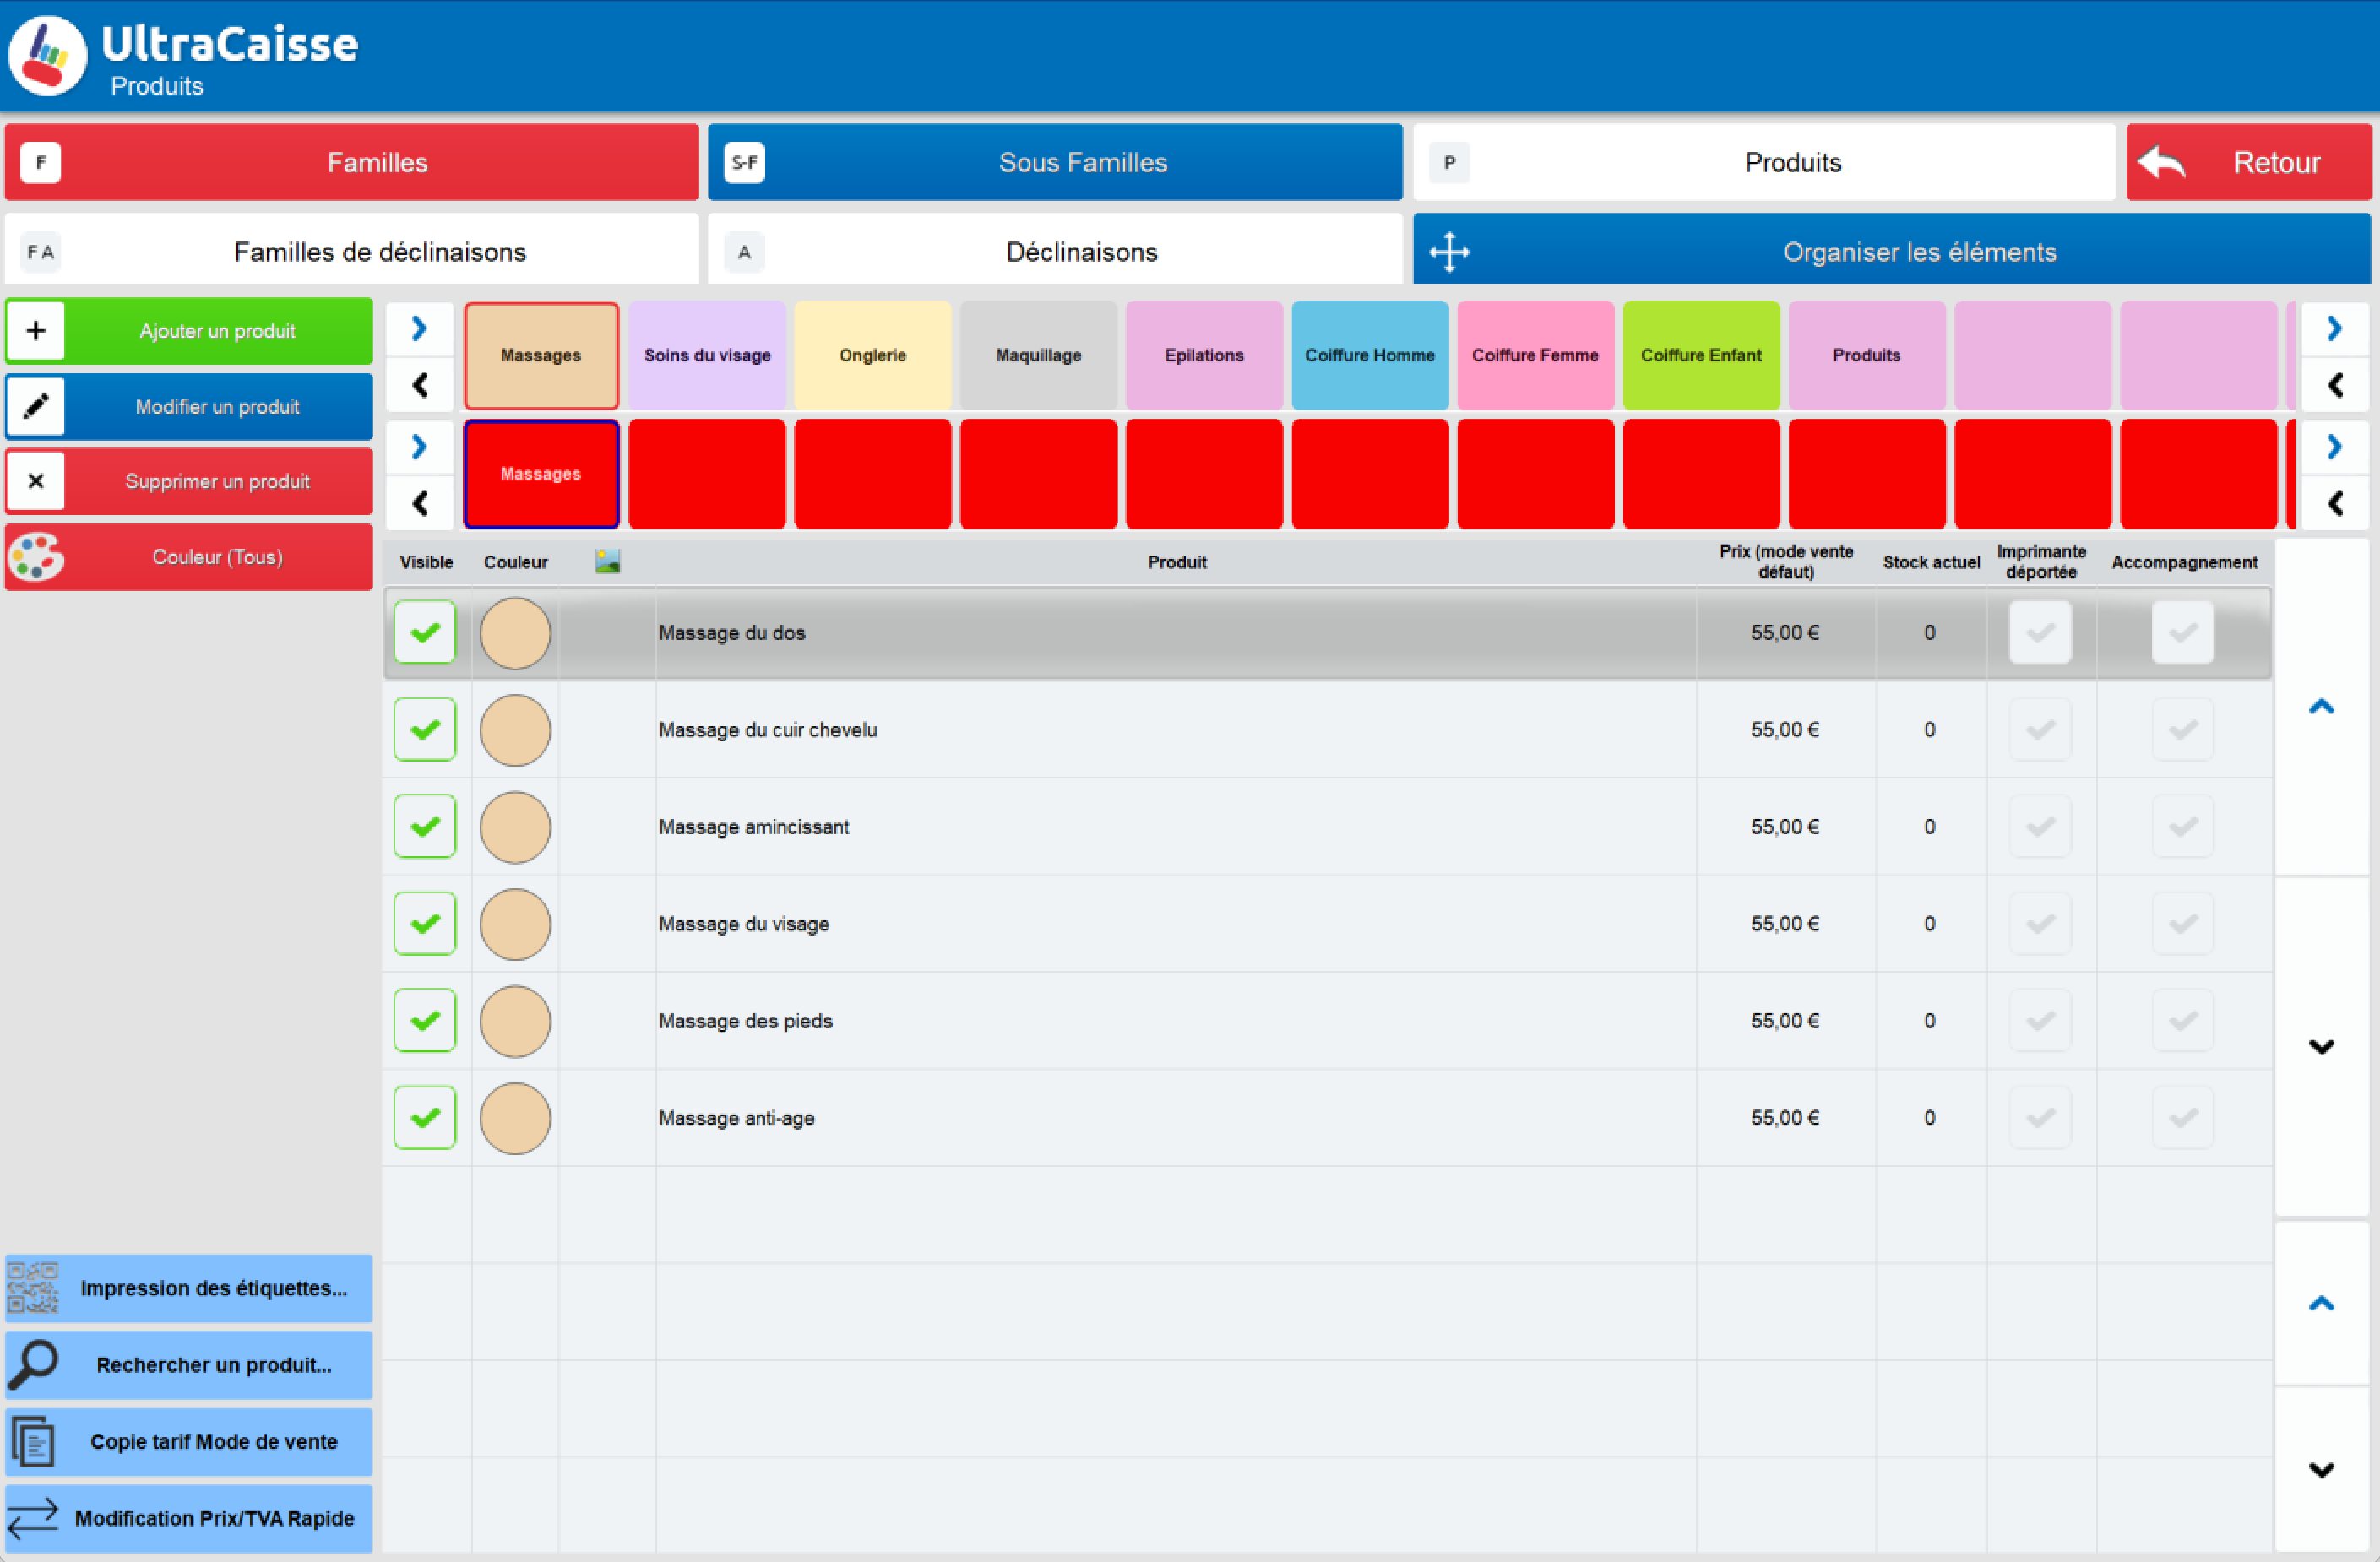Image resolution: width=2380 pixels, height=1562 pixels.
Task: Click the swap arrows Modification Prix/TVA icon
Action: [34, 1518]
